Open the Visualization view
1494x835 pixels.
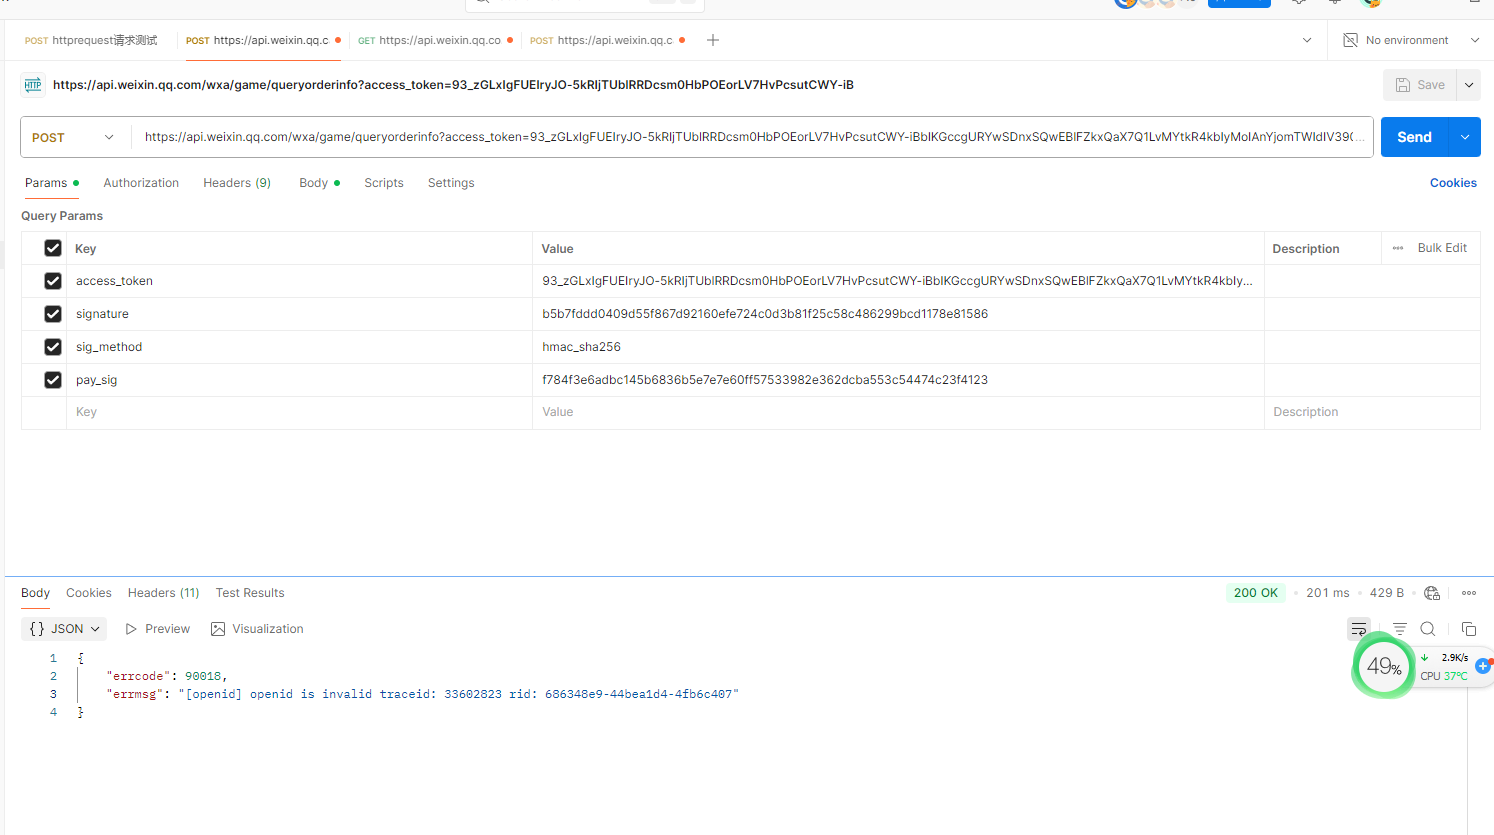point(257,629)
